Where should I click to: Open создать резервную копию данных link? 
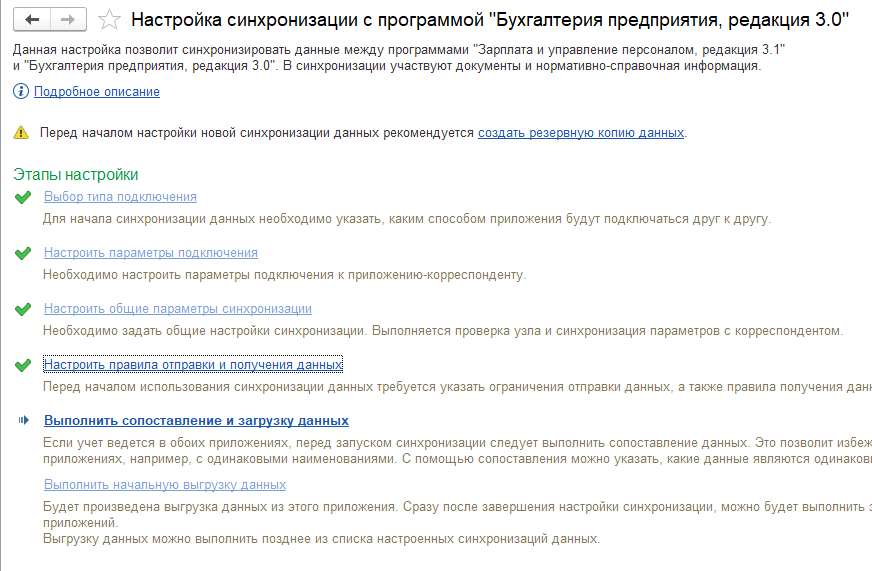coord(581,133)
